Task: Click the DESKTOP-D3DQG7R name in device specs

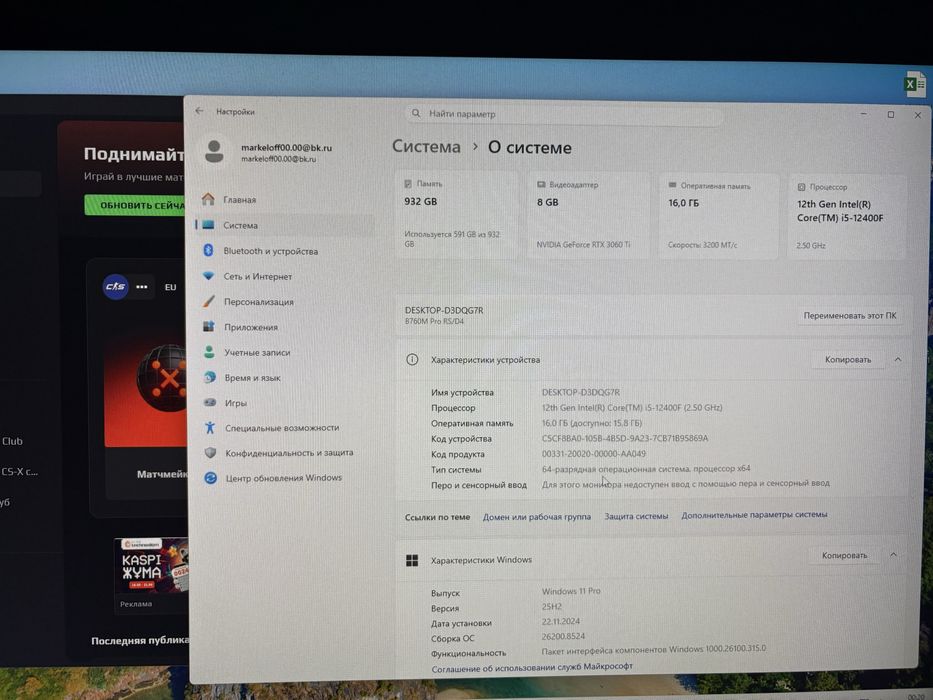Action: [580, 392]
